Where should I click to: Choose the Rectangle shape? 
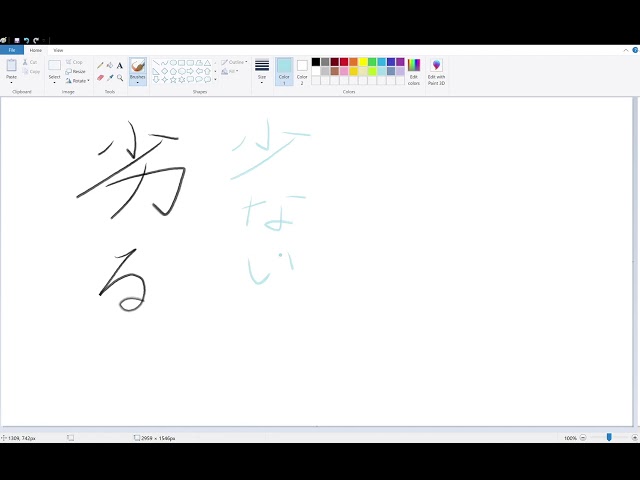coord(182,63)
